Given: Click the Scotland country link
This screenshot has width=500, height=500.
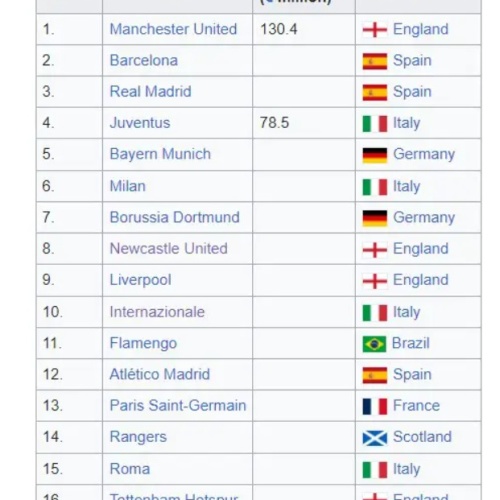Looking at the screenshot, I should point(422,437).
